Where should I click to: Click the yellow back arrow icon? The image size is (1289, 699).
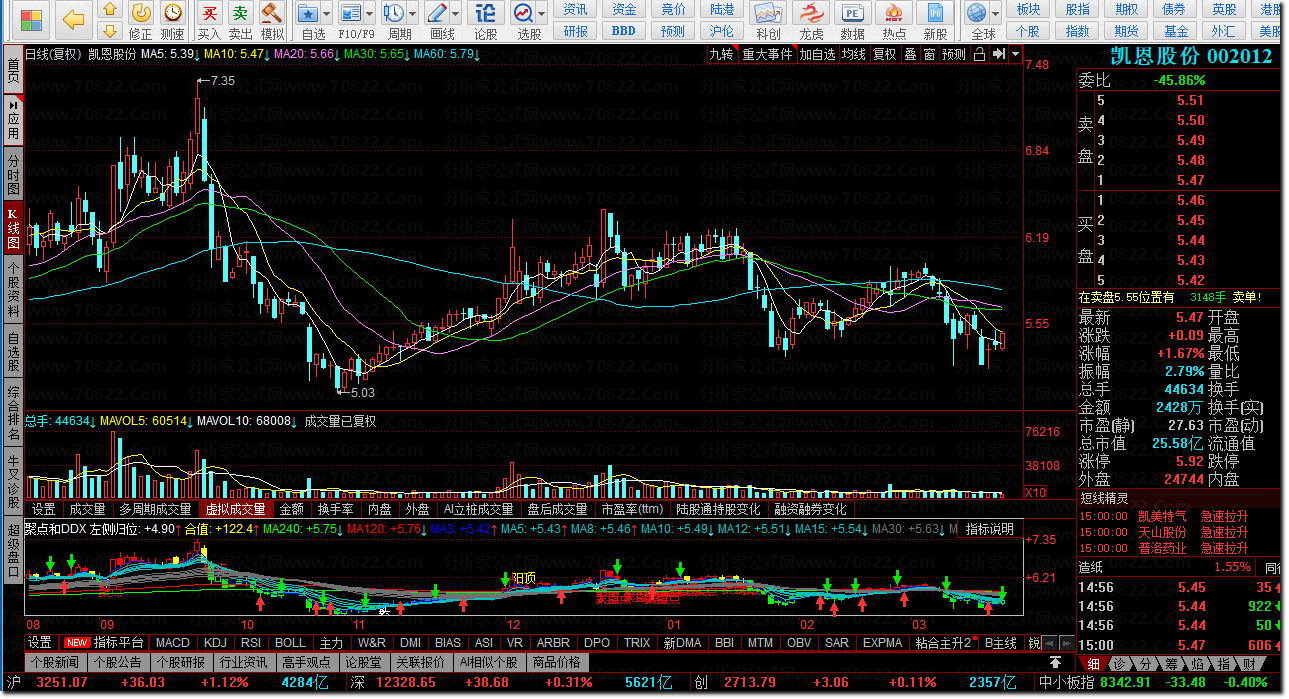[73, 18]
